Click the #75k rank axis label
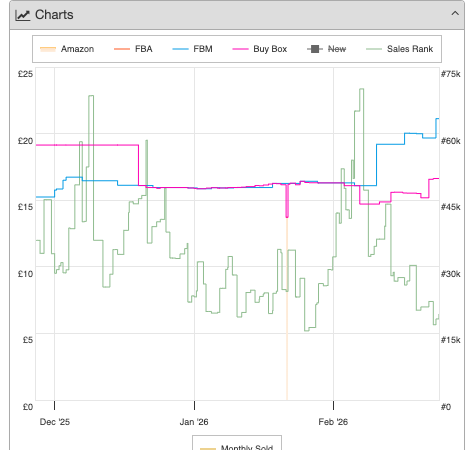This screenshot has height=450, width=474. point(451,74)
